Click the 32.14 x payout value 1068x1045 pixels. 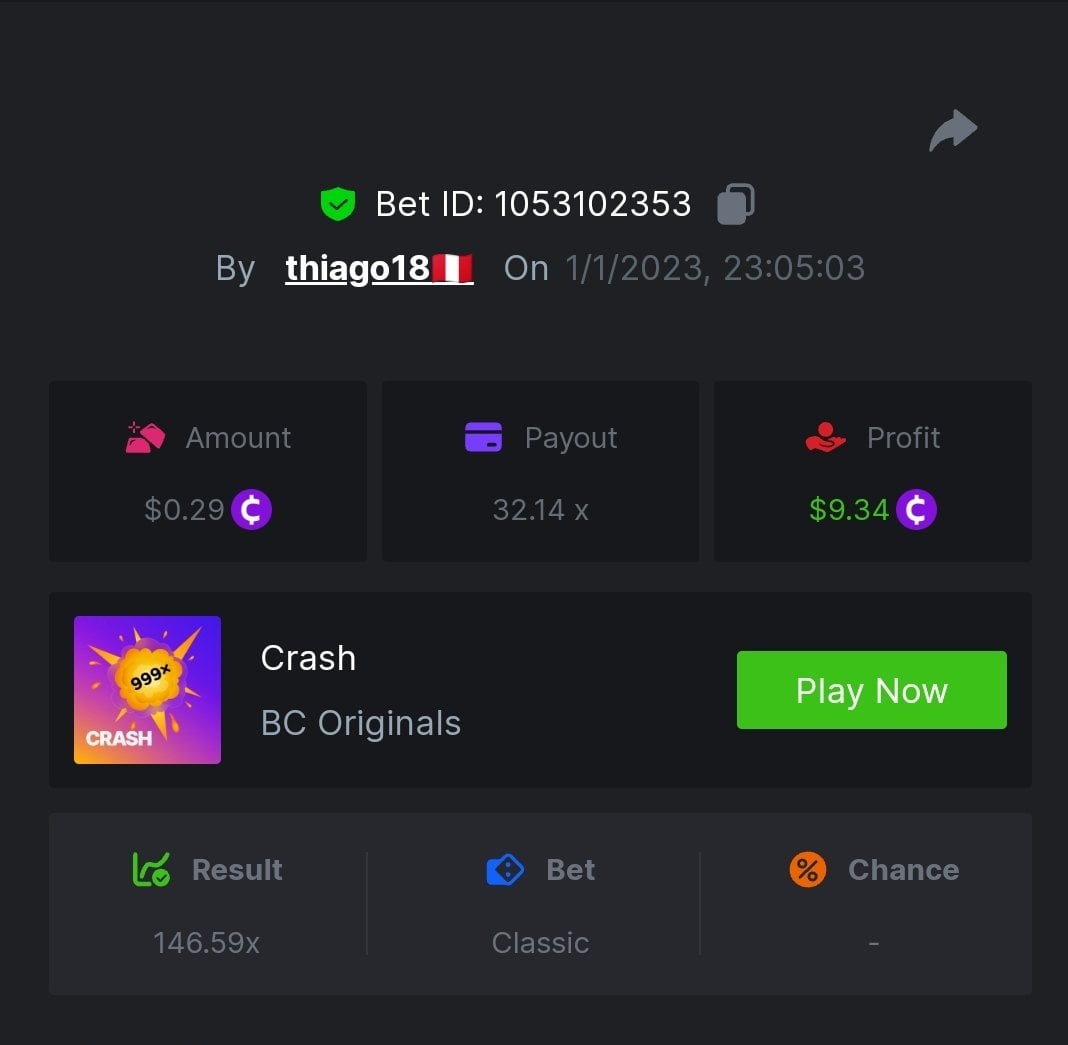(x=541, y=510)
